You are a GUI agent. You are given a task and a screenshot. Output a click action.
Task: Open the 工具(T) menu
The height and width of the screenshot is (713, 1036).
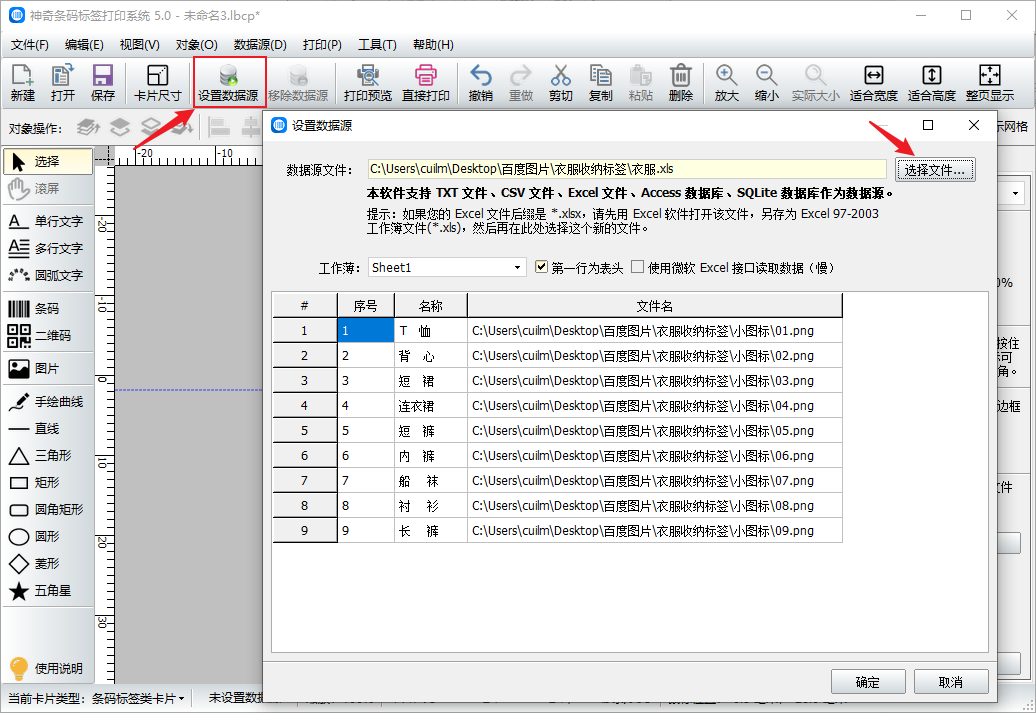click(377, 45)
